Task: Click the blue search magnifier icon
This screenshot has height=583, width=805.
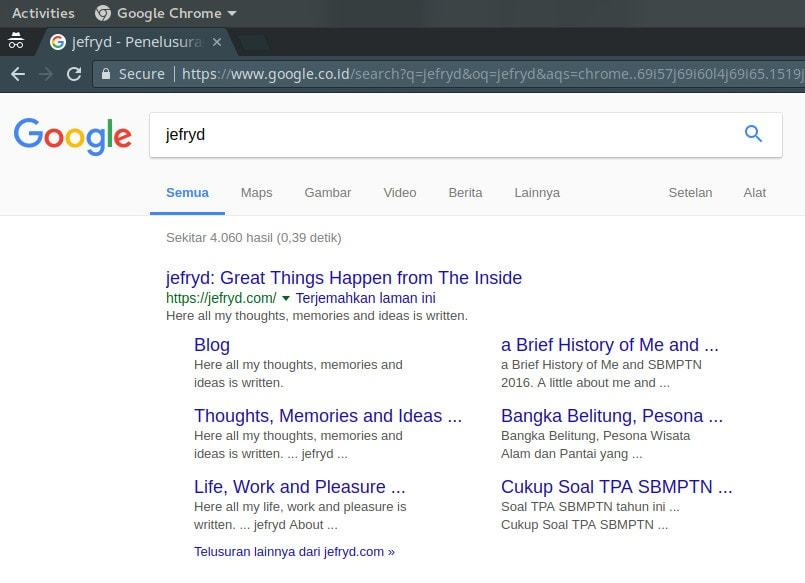Action: pyautogui.click(x=753, y=134)
